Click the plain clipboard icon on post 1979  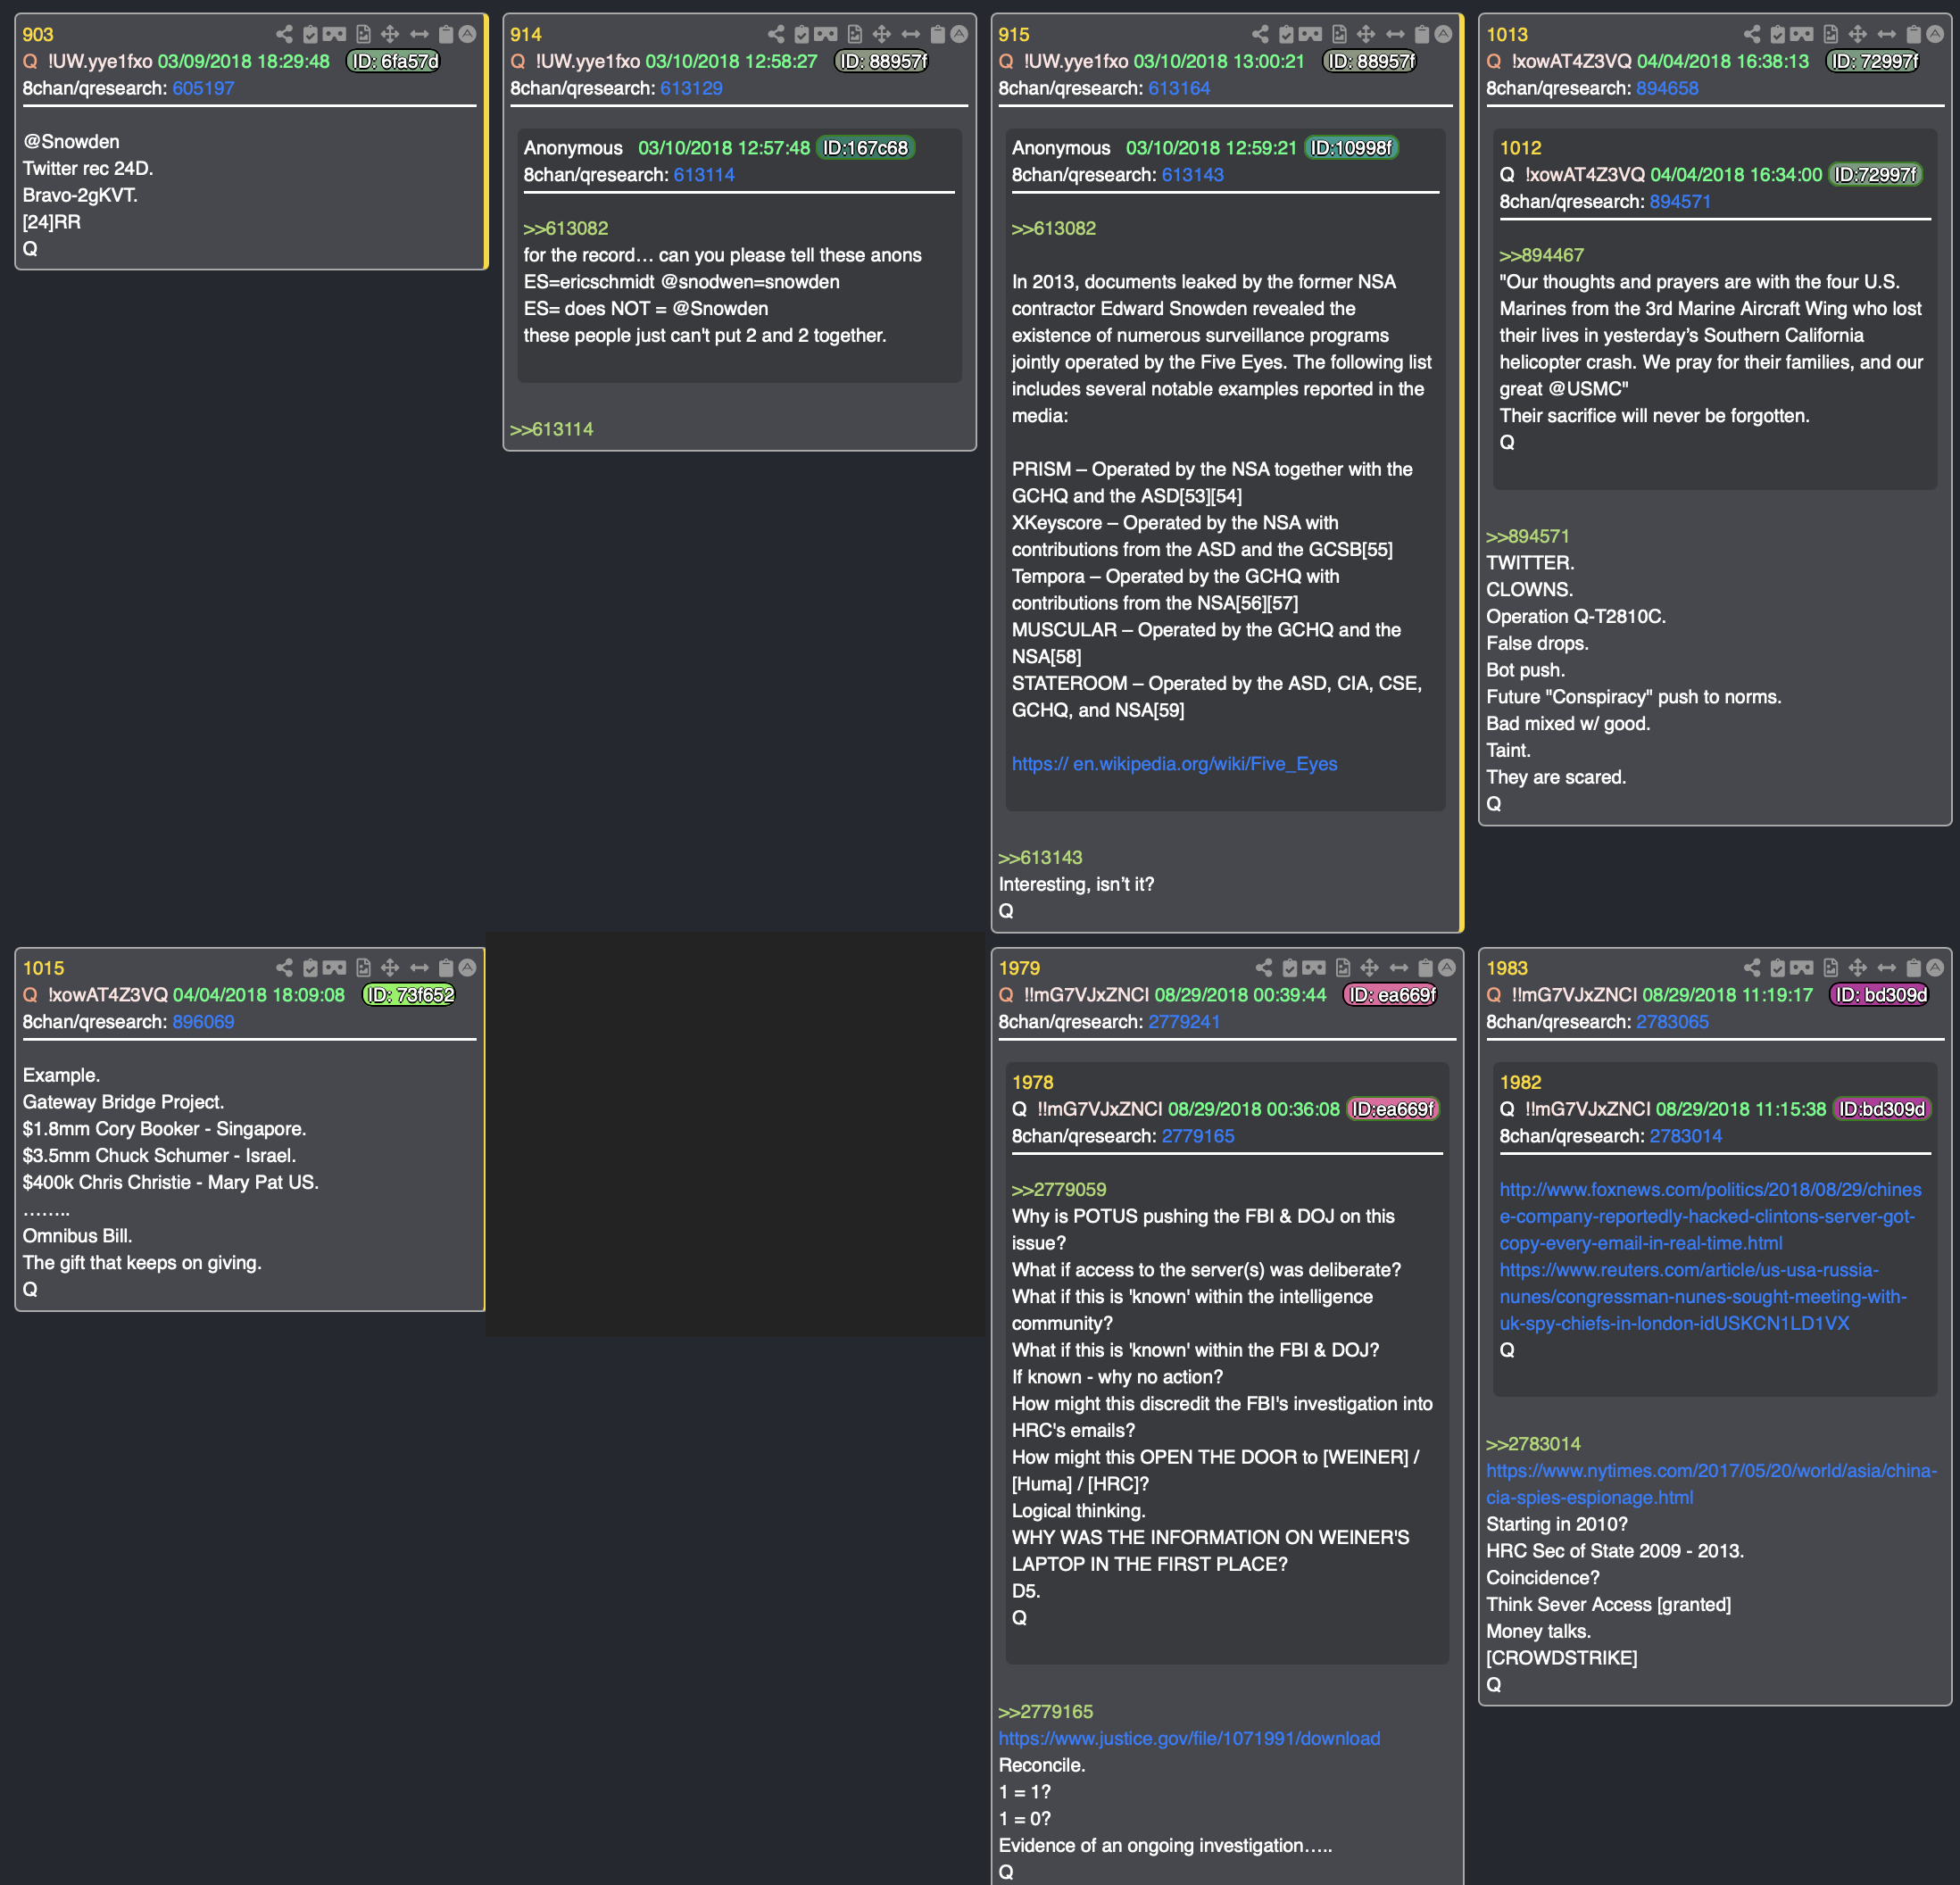point(1426,968)
